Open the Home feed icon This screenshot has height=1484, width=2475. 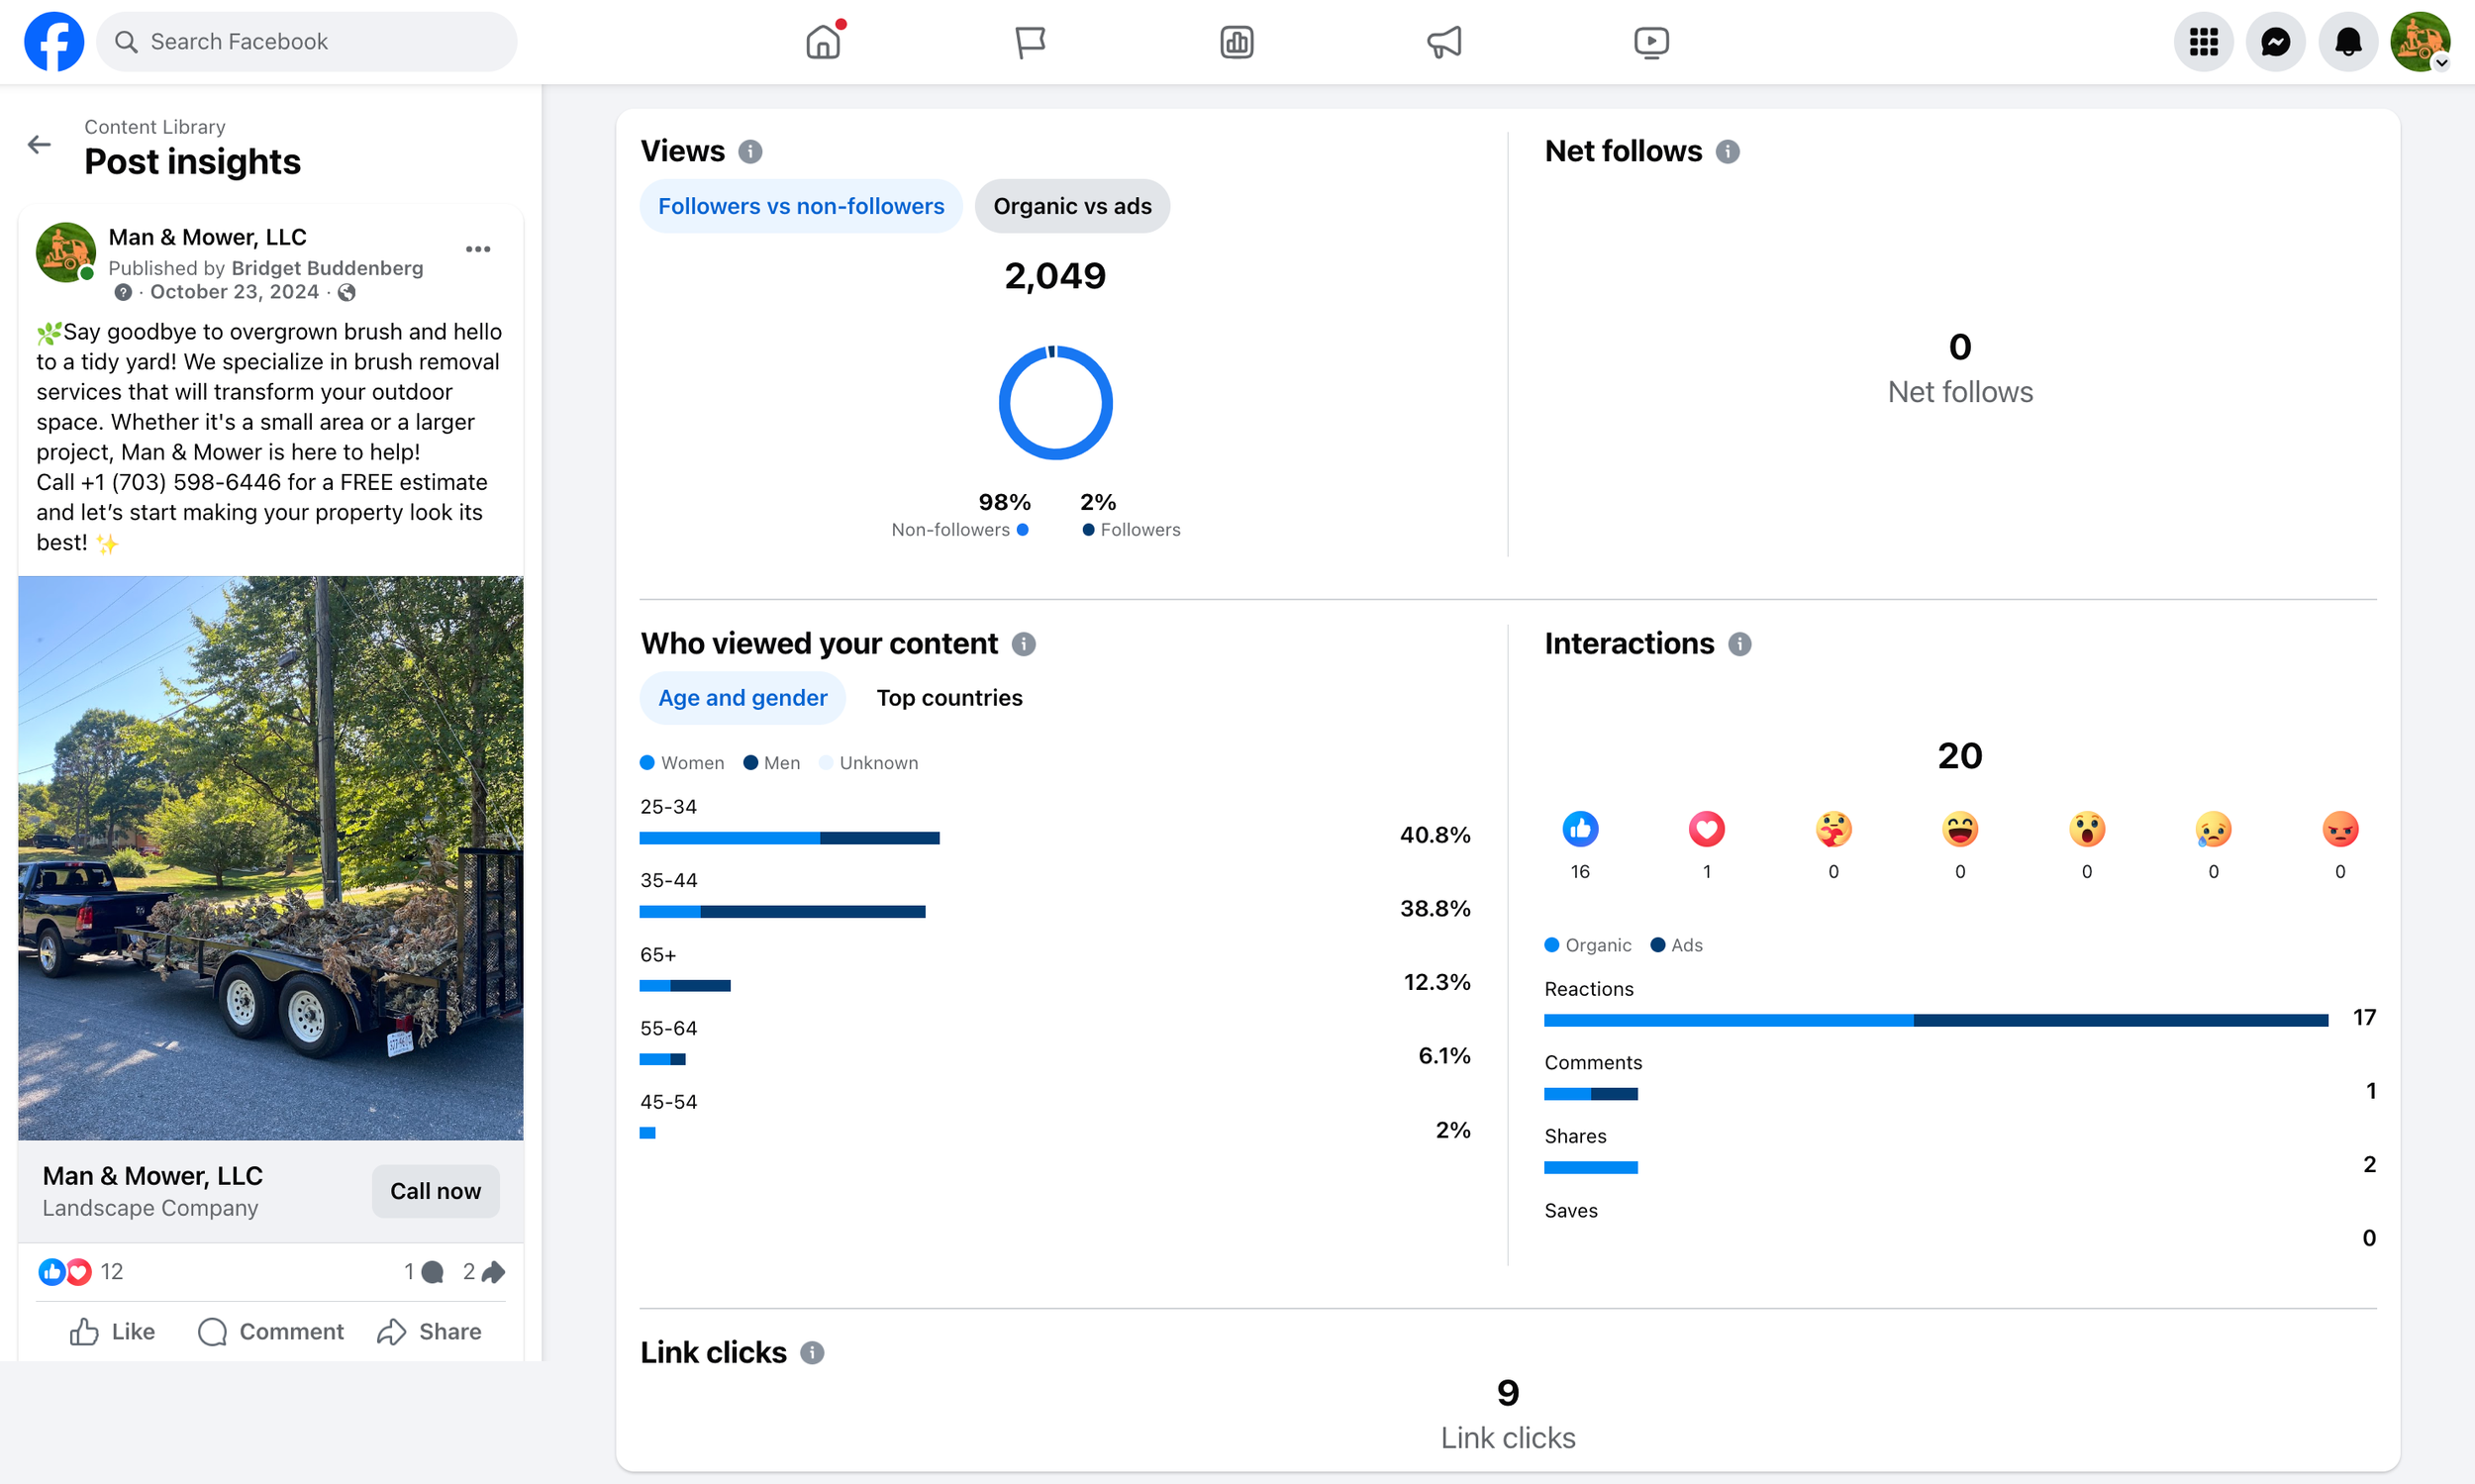[x=823, y=42]
